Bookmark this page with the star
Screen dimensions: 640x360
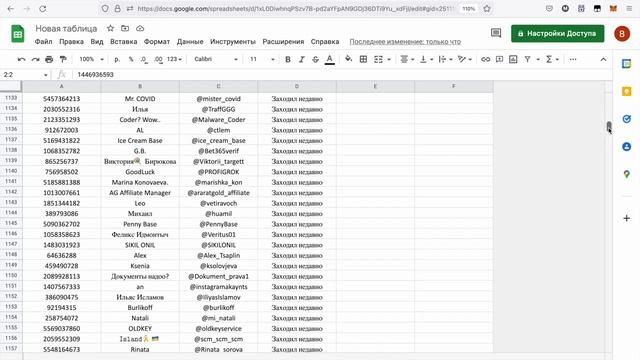(x=487, y=9)
